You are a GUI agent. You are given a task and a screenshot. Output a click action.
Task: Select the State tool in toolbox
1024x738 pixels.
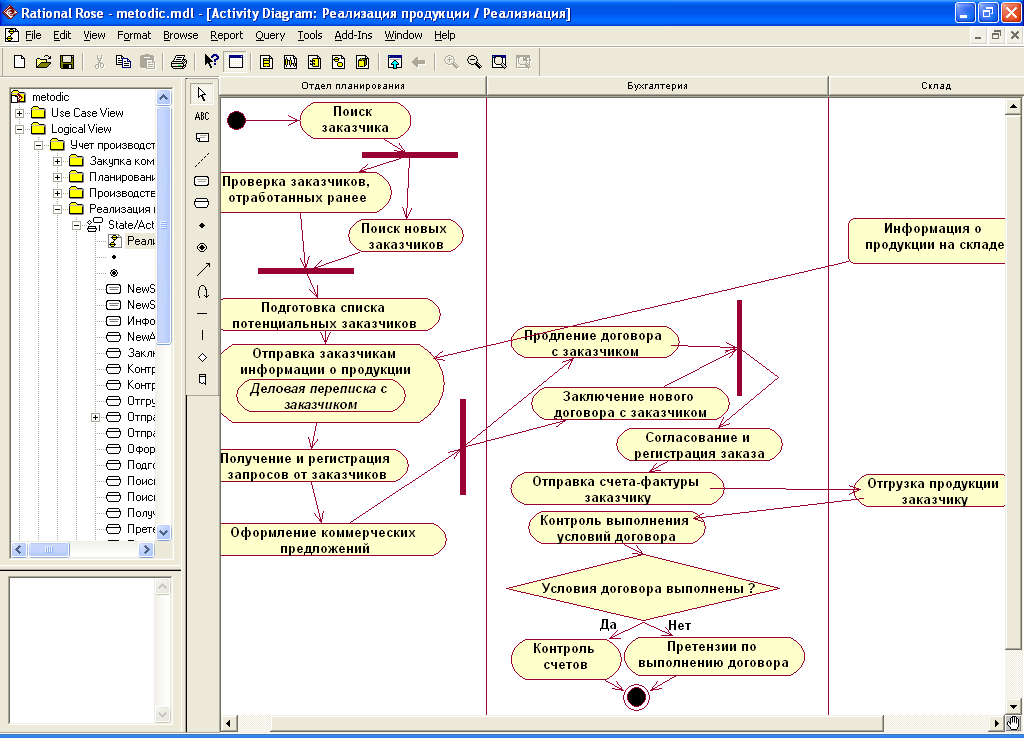point(202,181)
